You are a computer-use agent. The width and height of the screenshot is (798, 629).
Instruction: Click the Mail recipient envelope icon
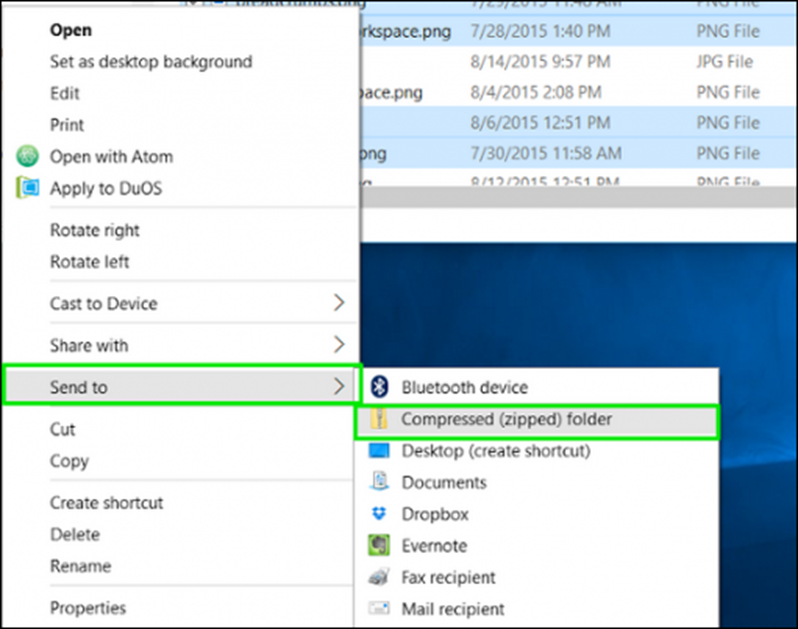coord(379,608)
